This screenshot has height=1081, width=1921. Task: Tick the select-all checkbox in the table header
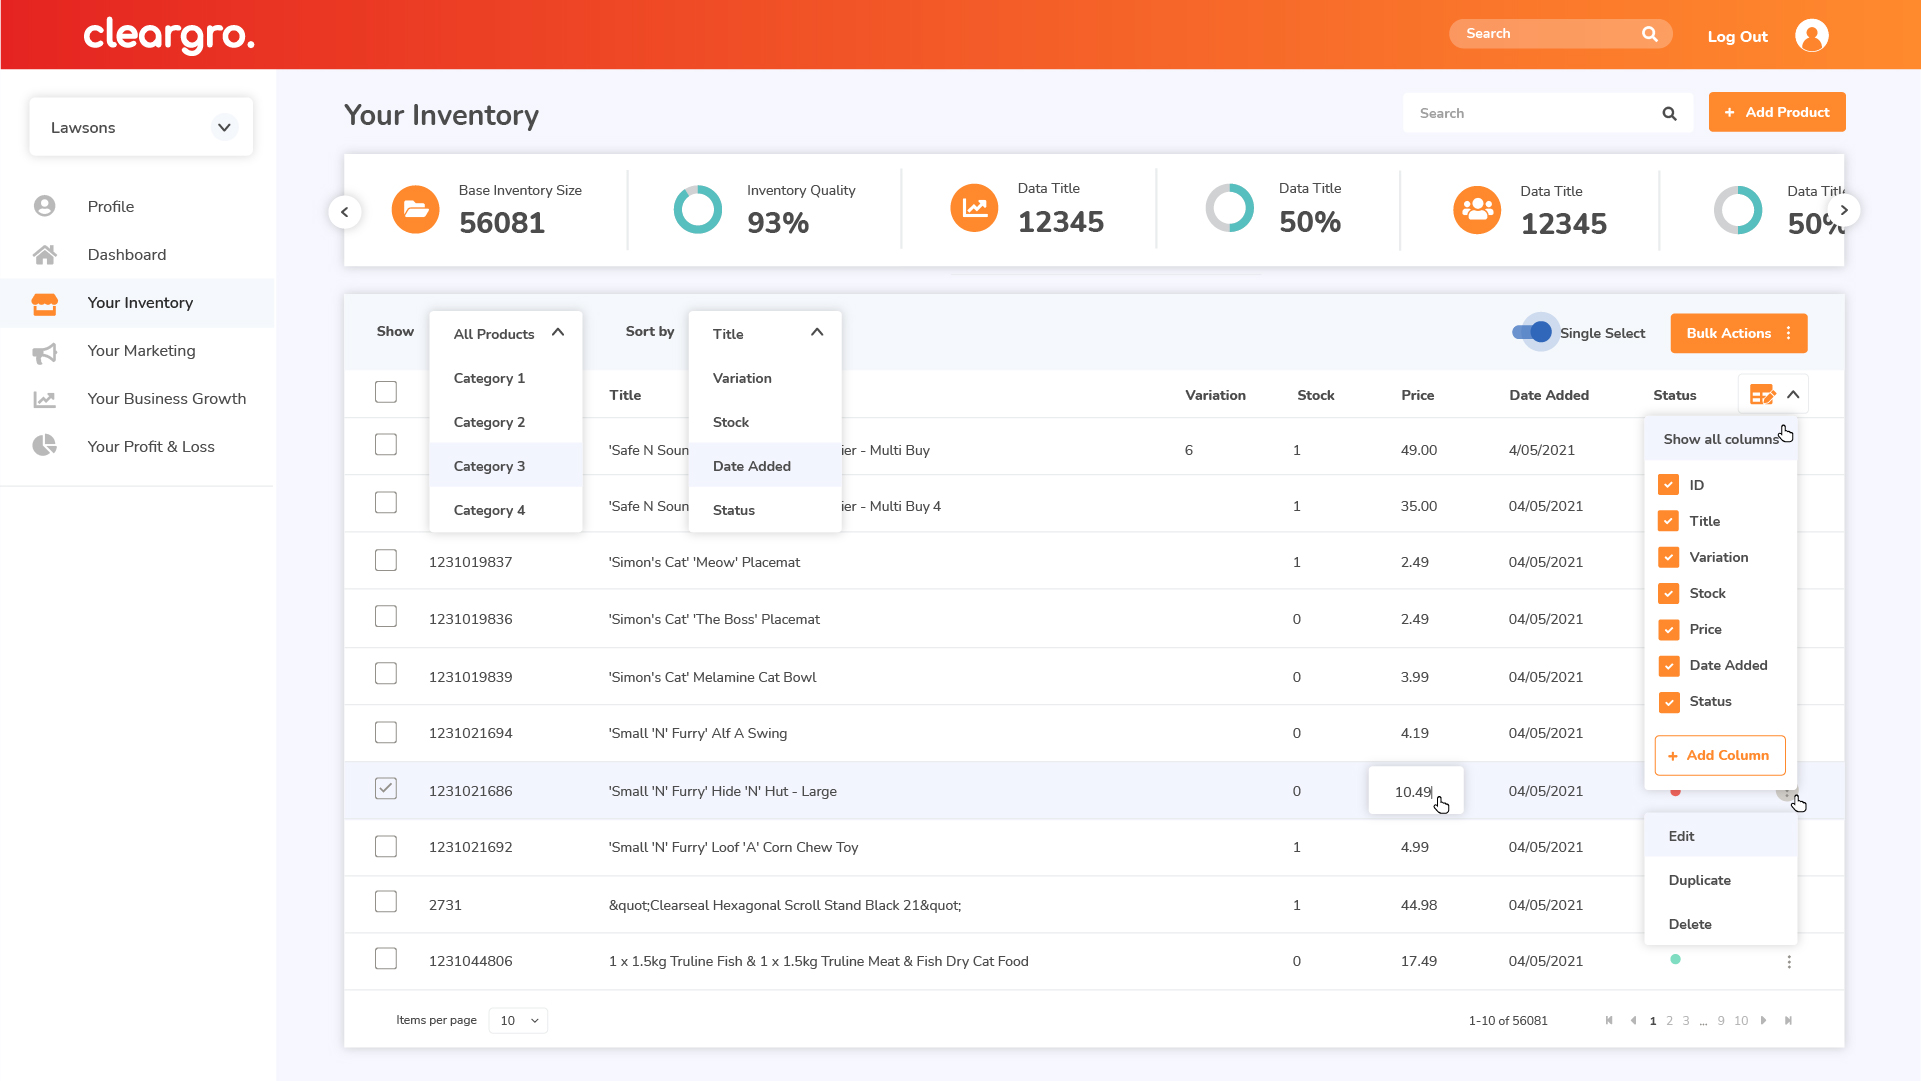(386, 392)
